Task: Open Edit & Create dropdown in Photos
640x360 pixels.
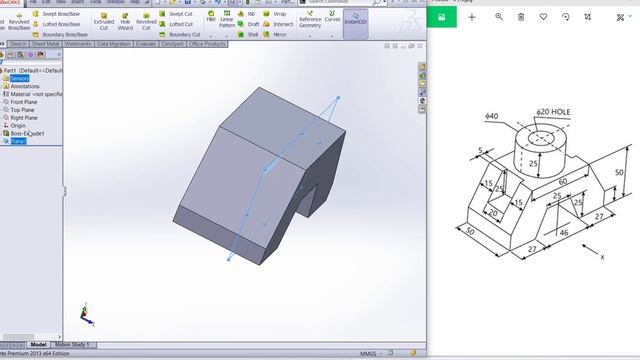Action: coord(624,17)
